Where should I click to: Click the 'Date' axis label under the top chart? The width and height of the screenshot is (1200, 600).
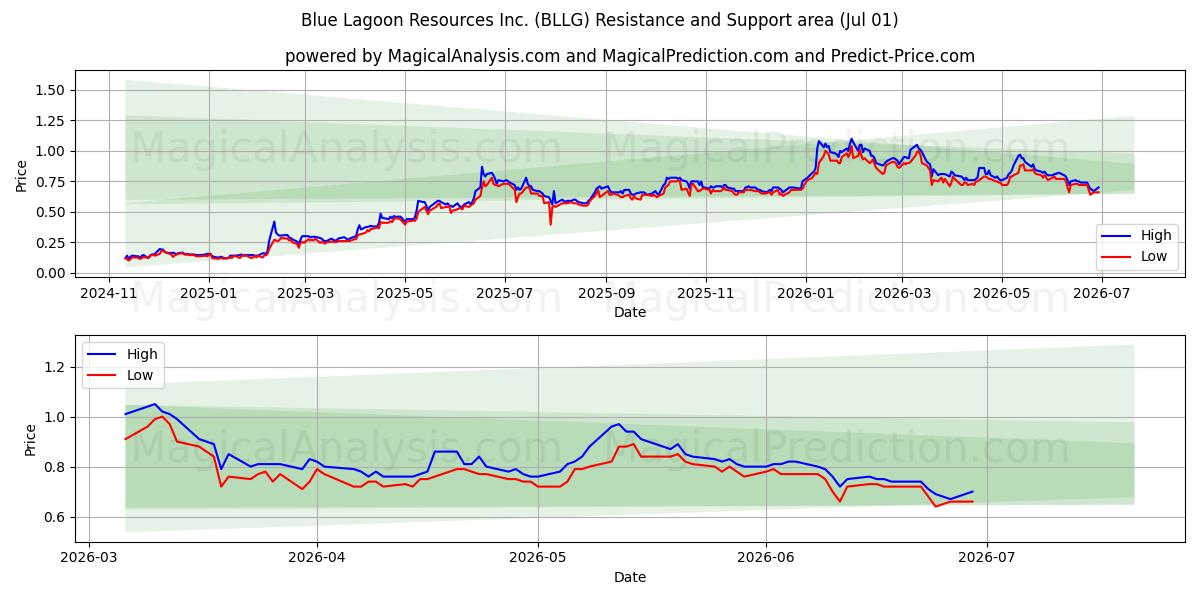point(630,312)
